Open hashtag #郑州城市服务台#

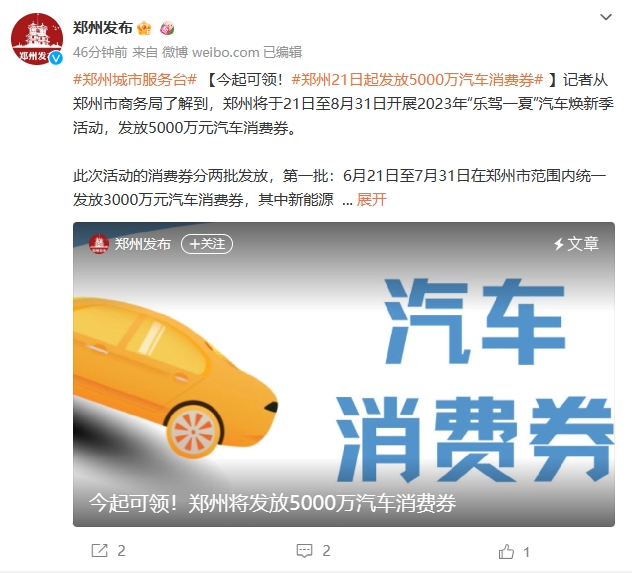(x=135, y=80)
